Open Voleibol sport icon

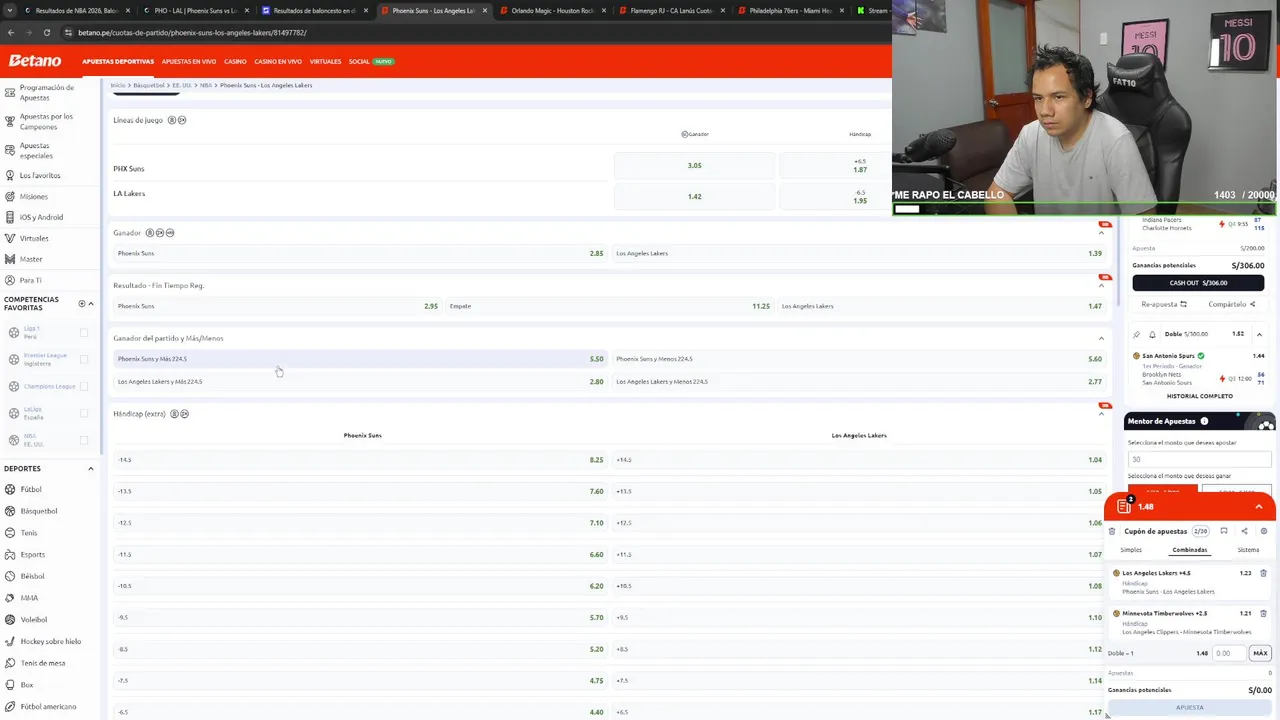click(x=10, y=619)
